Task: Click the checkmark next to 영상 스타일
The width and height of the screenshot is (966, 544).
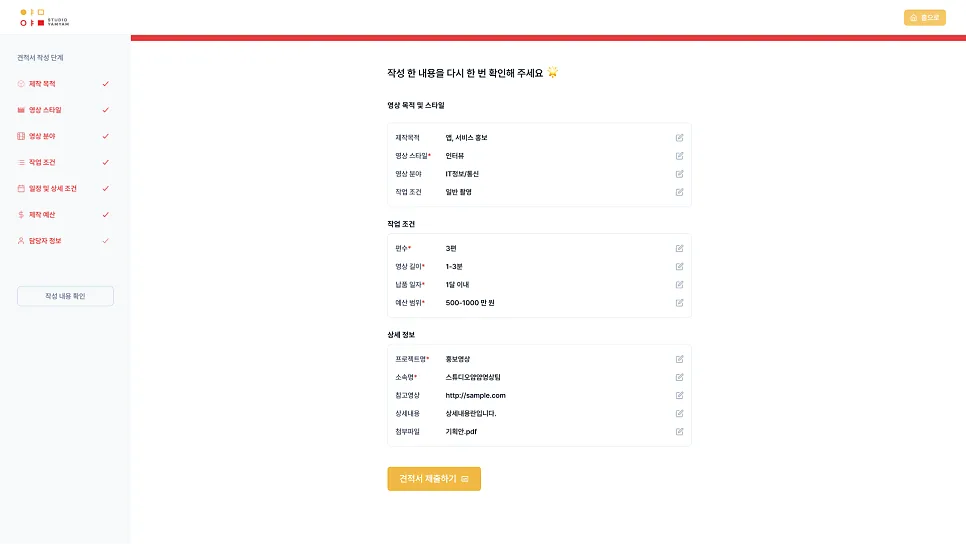Action: pos(105,110)
